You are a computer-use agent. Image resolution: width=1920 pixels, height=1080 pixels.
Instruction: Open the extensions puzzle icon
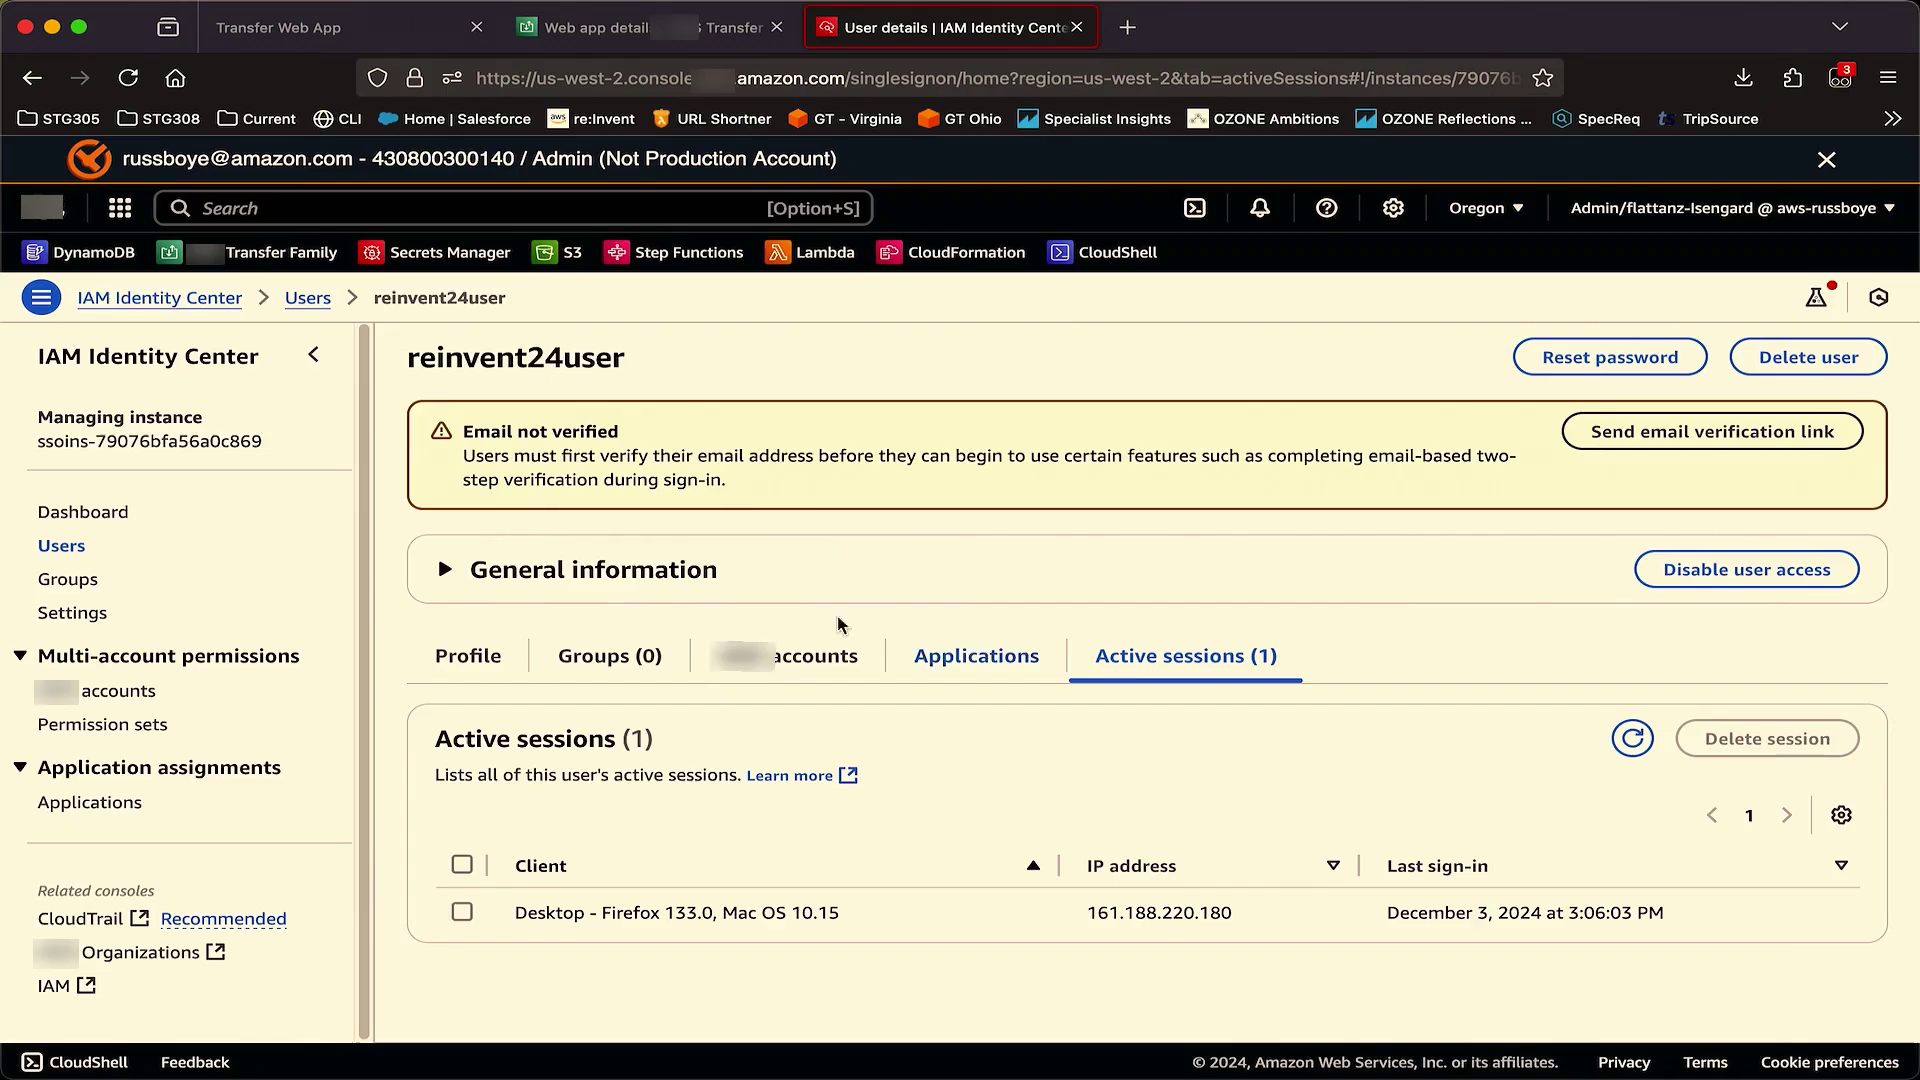[1792, 78]
